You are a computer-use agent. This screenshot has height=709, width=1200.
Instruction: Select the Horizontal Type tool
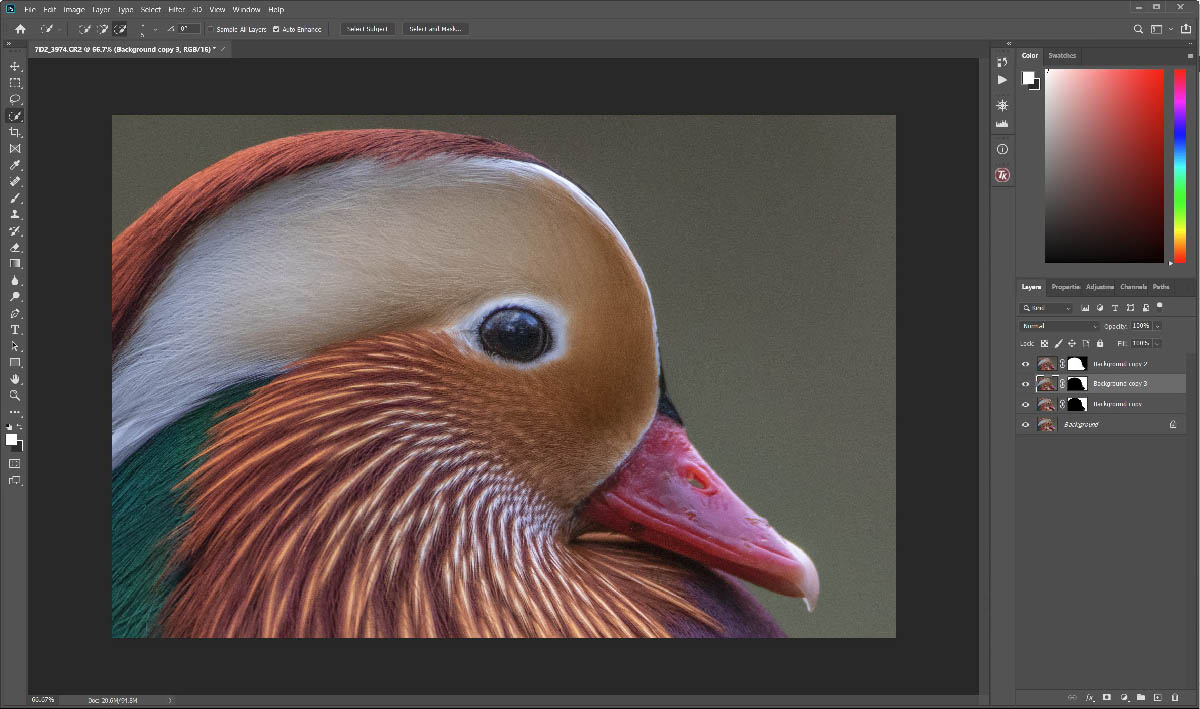click(x=15, y=329)
